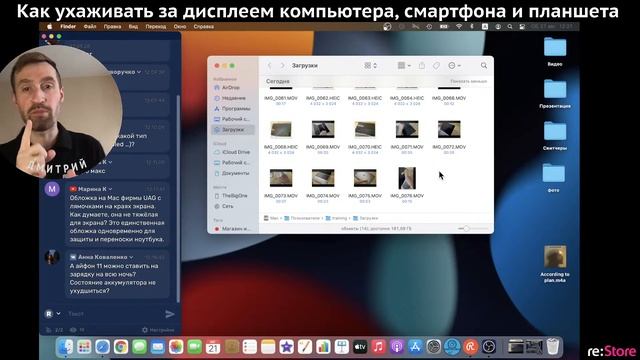Image resolution: width=640 pixels, height=360 pixels.
Task: Open Podcasts app in the Dock
Action: coord(397,347)
